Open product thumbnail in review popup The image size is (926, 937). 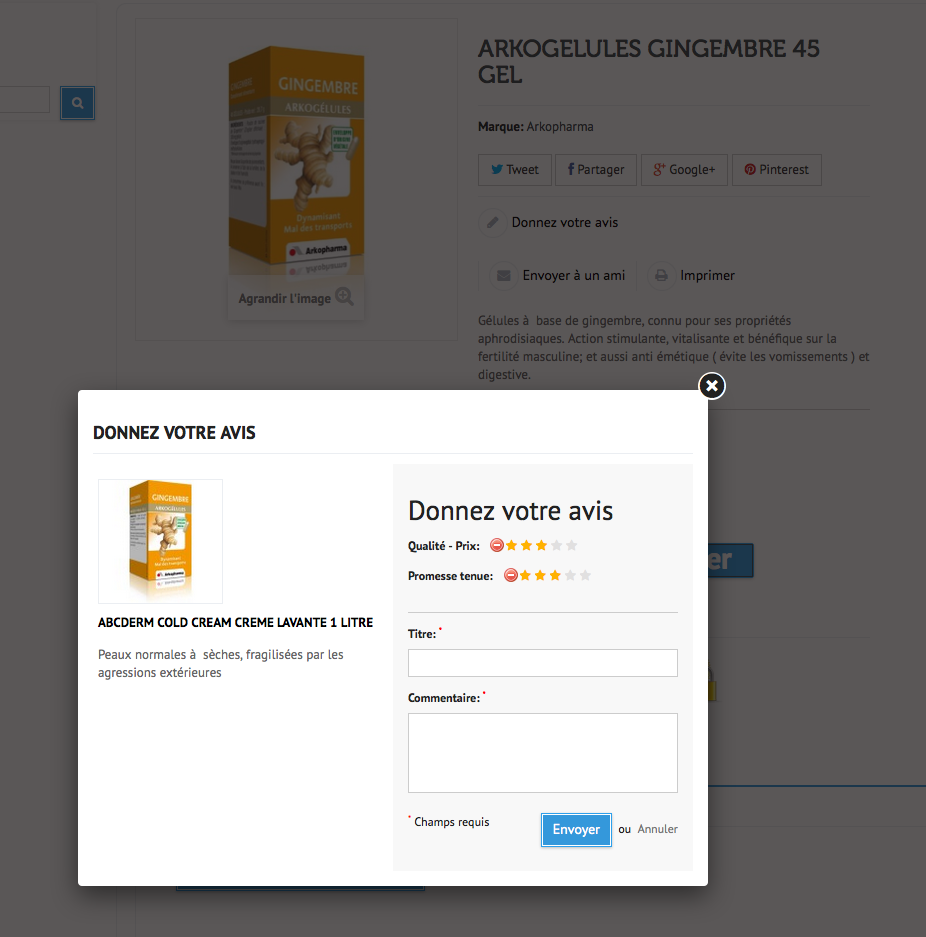160,541
